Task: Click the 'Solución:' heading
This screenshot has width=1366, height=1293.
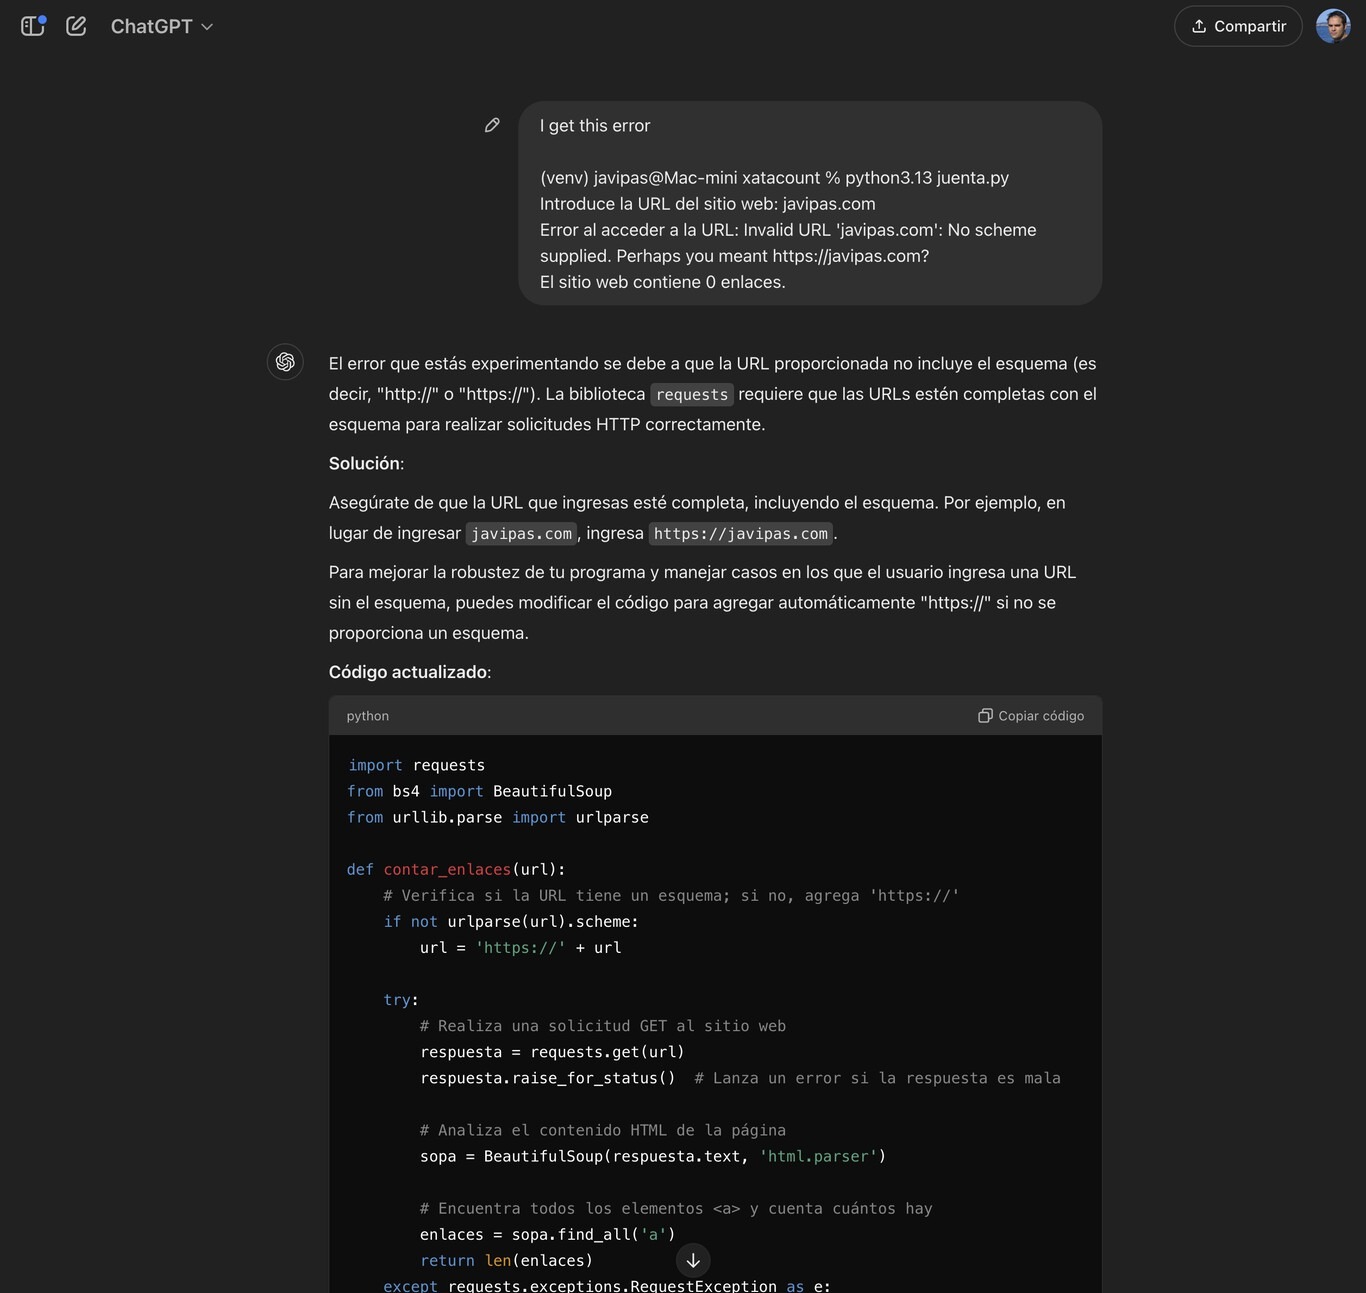Action: pyautogui.click(x=366, y=464)
